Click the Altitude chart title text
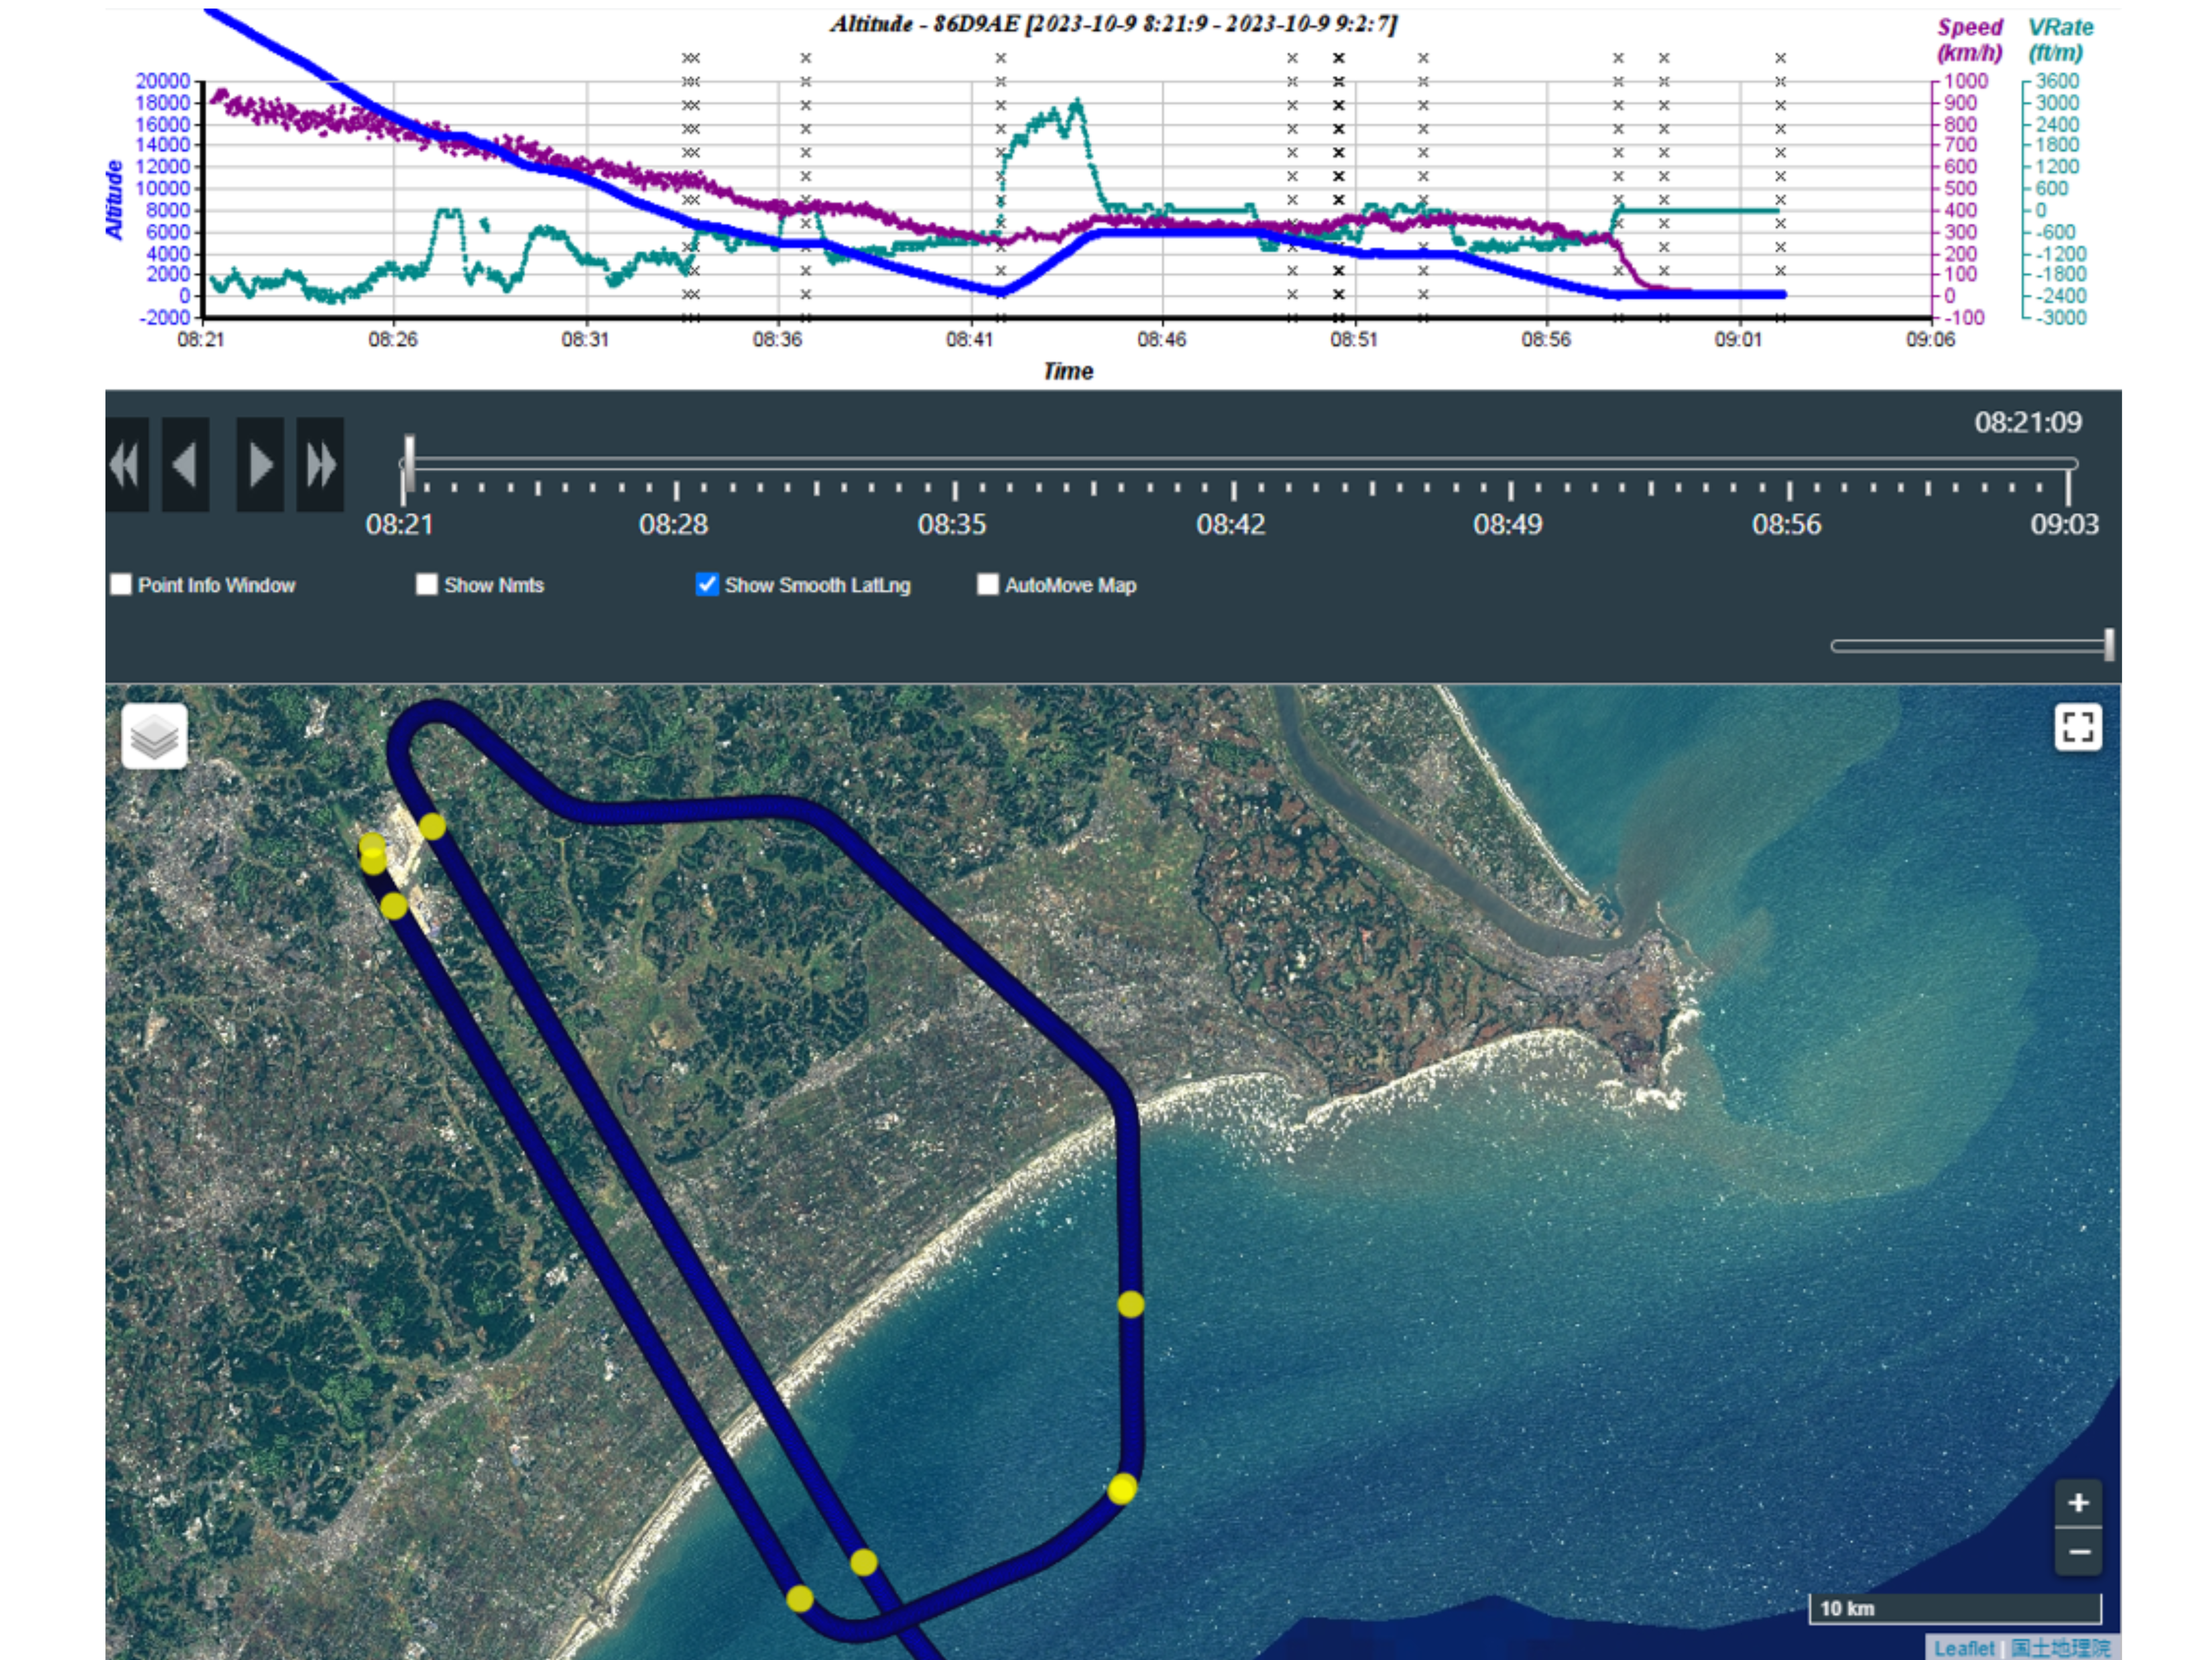This screenshot has height=1660, width=2212. (1113, 23)
